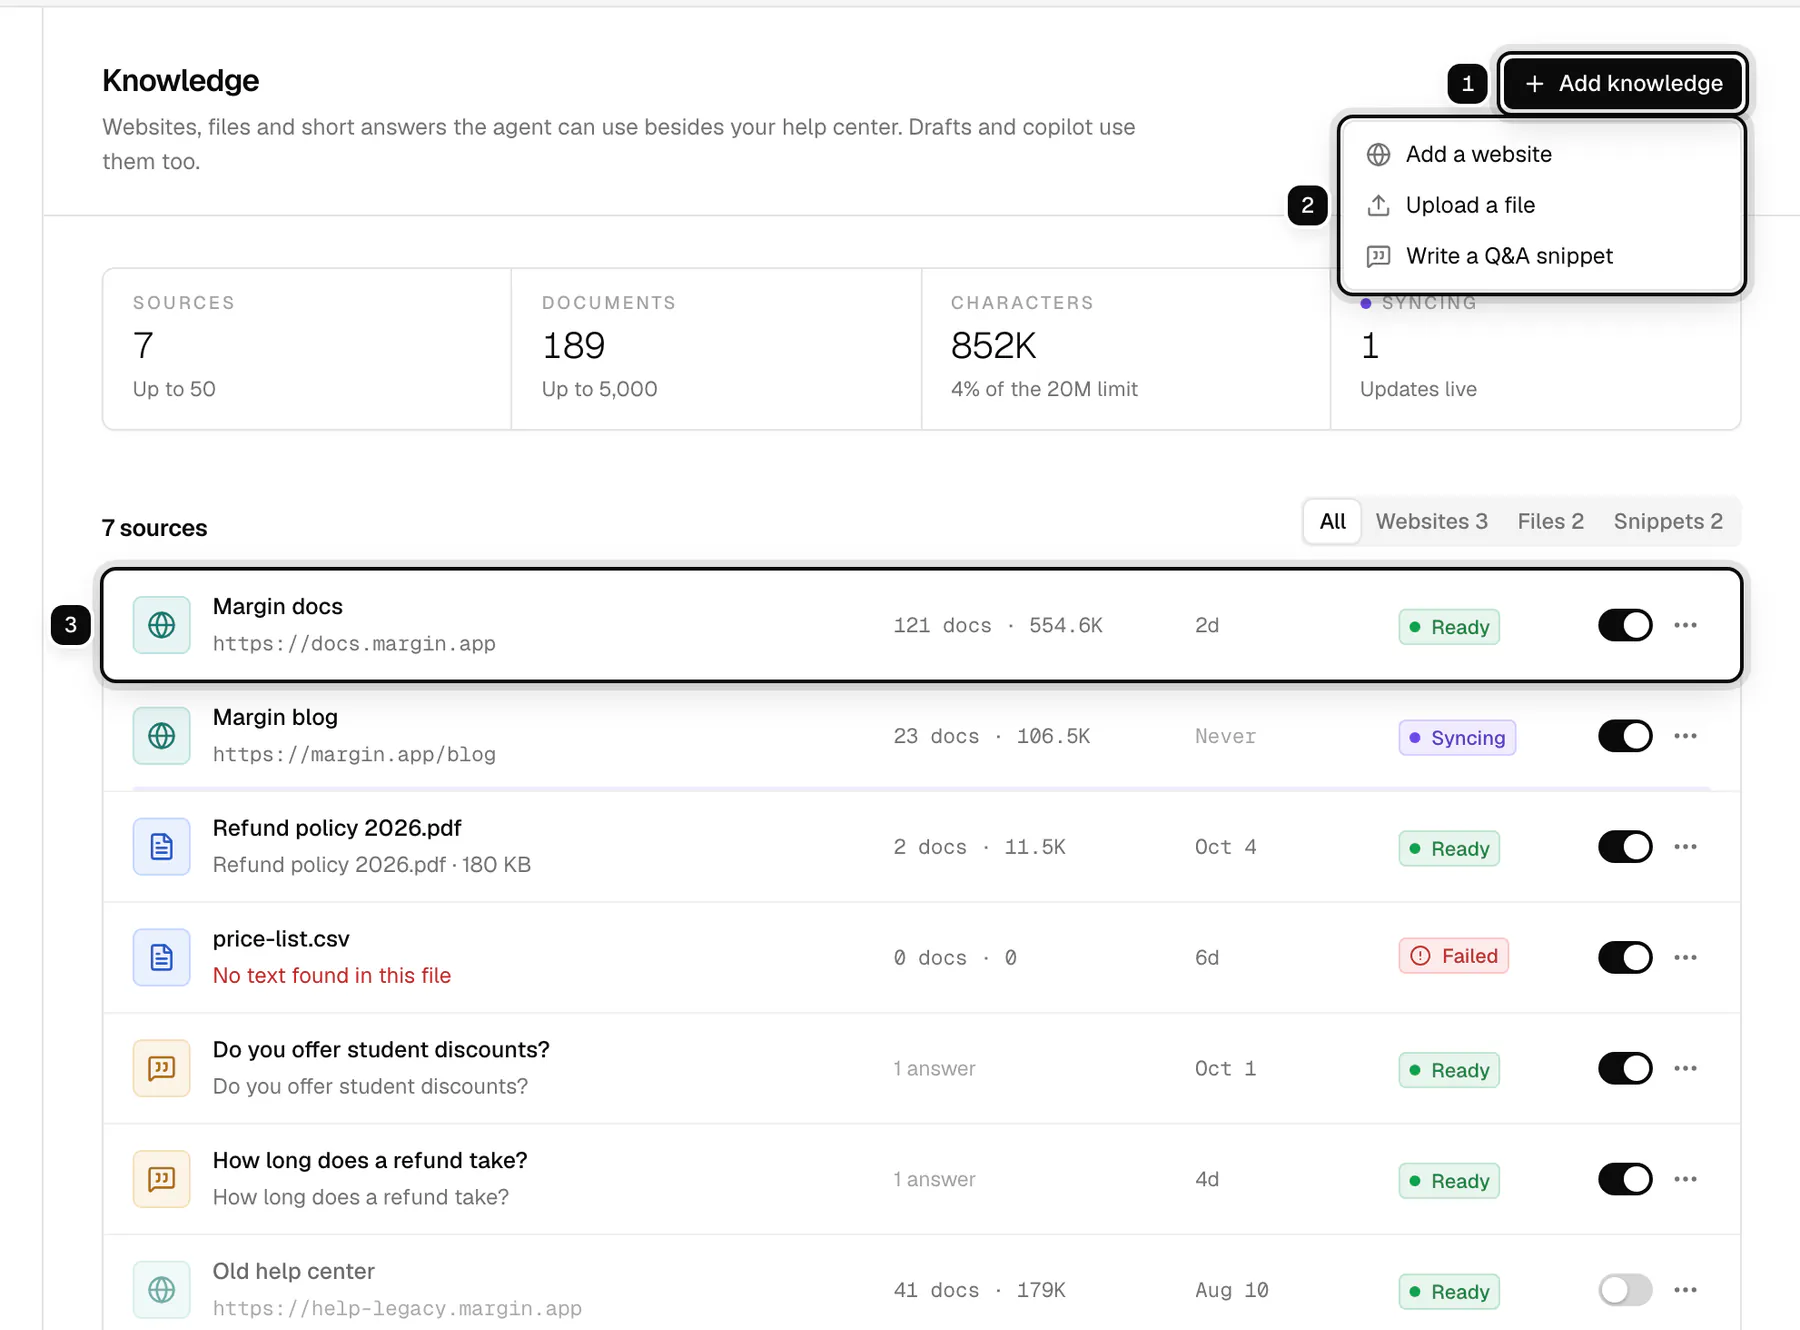Pick Write a Q&A snippet
The image size is (1800, 1330).
(1541, 256)
